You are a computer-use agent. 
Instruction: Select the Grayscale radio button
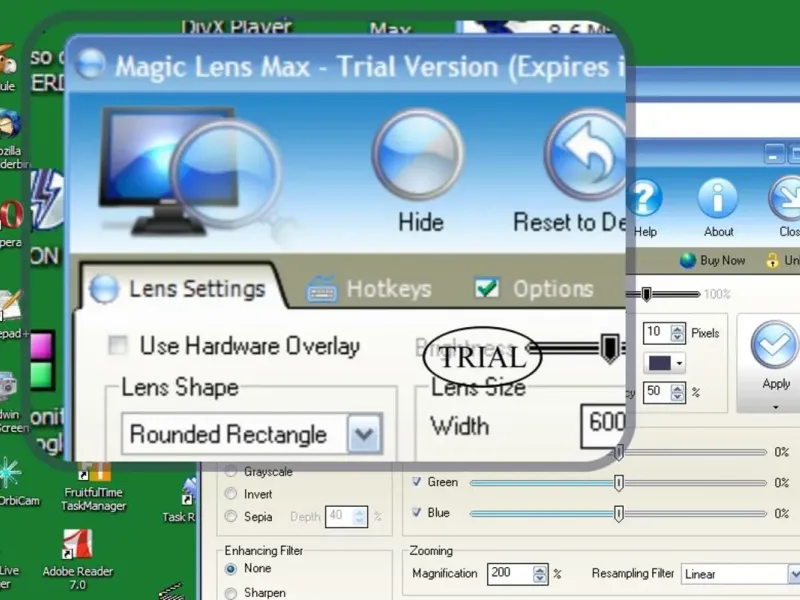click(231, 471)
